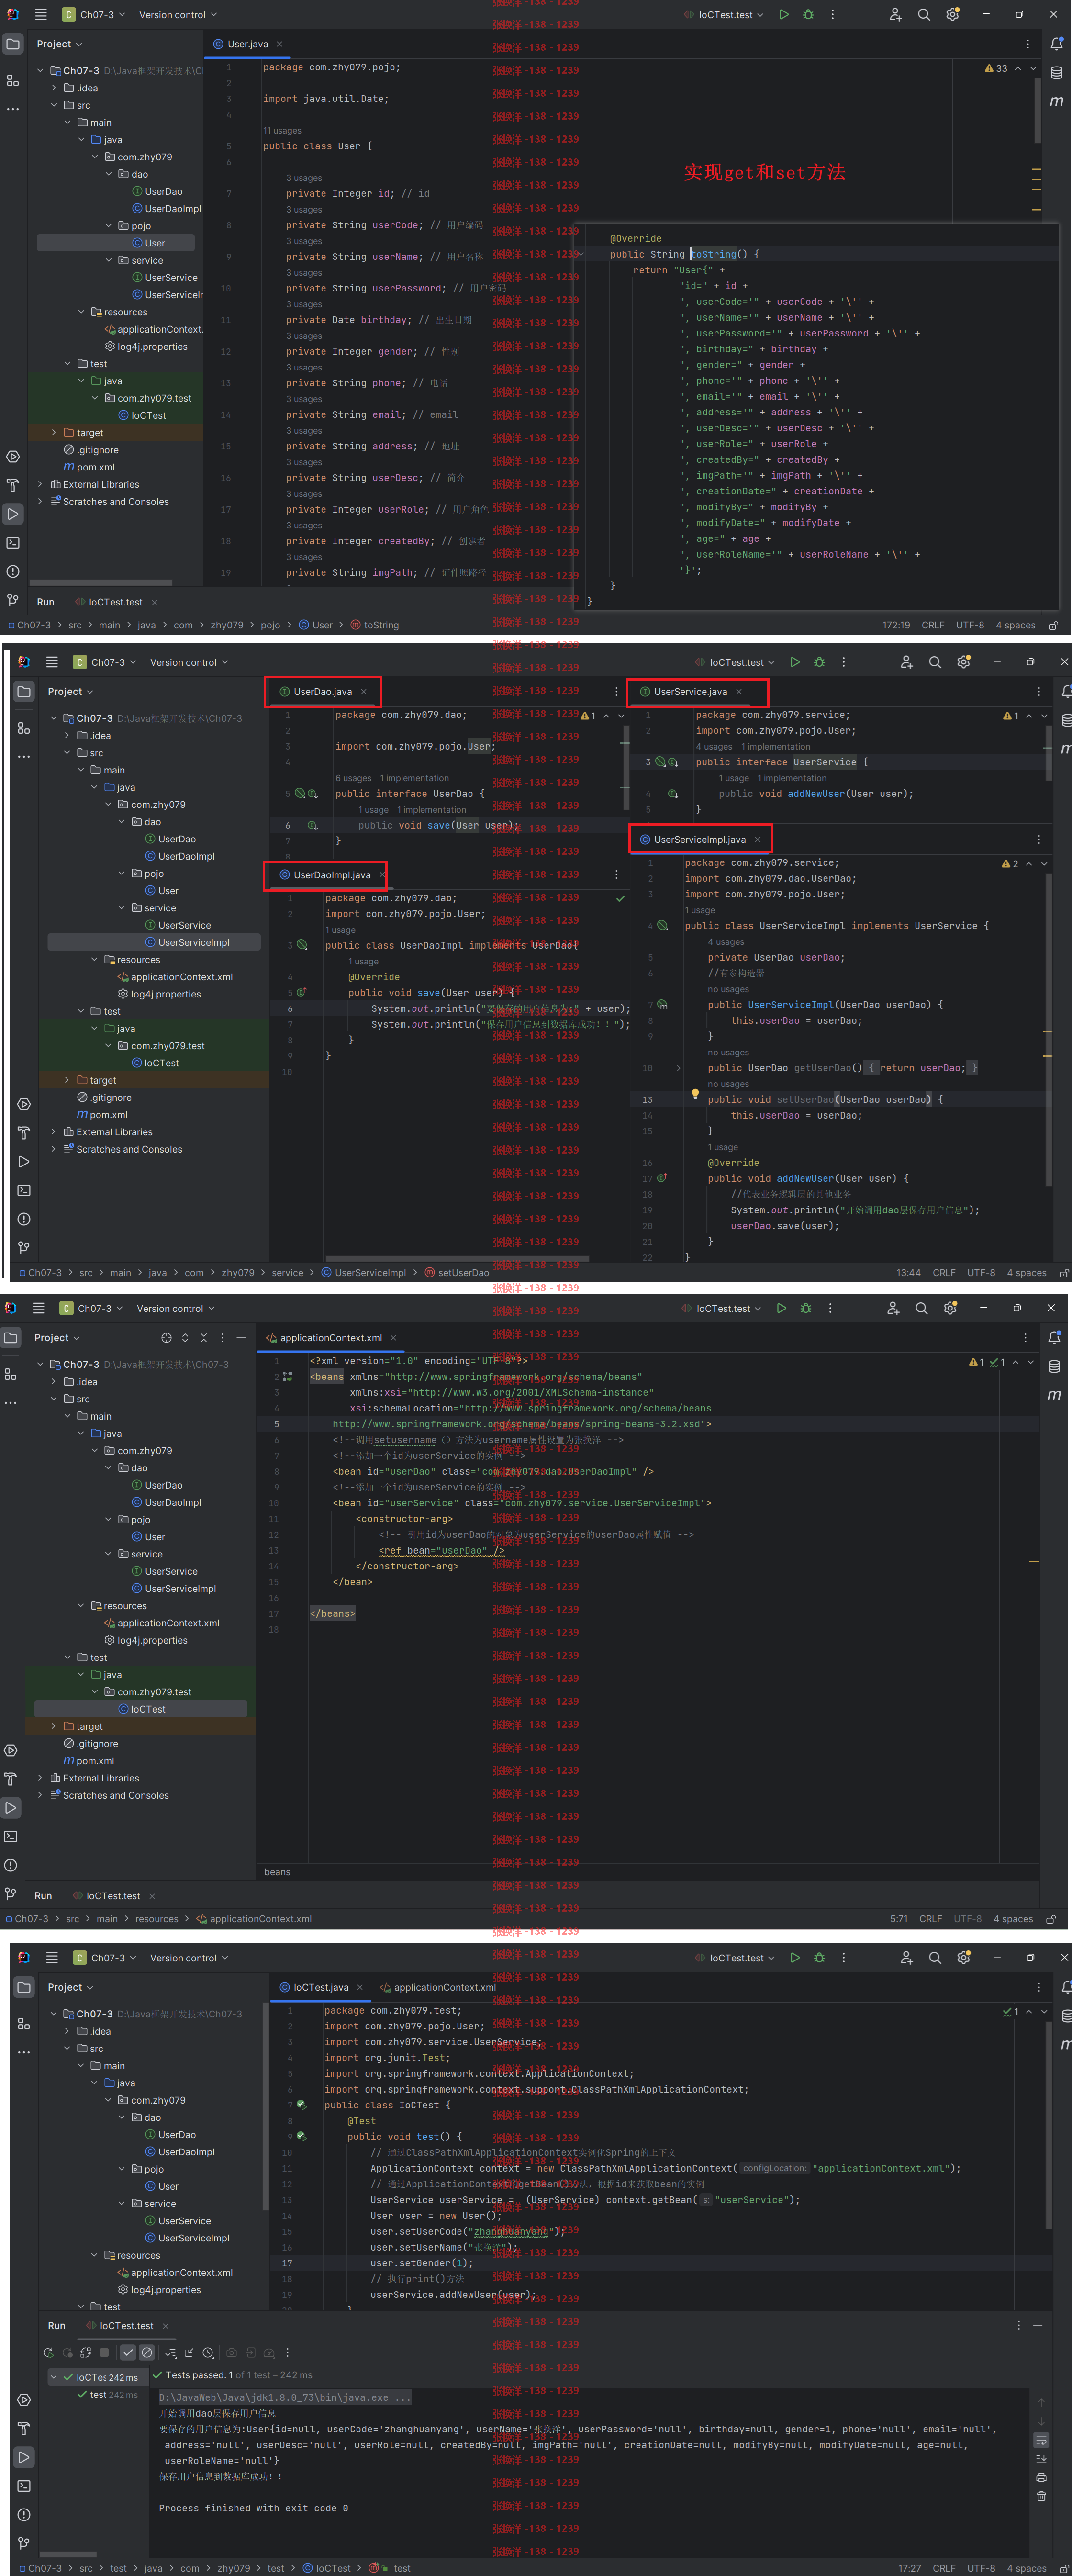Toggle auto-test icon in the Run toolbar
Screen dimensions: 1072x2576
(86, 2353)
